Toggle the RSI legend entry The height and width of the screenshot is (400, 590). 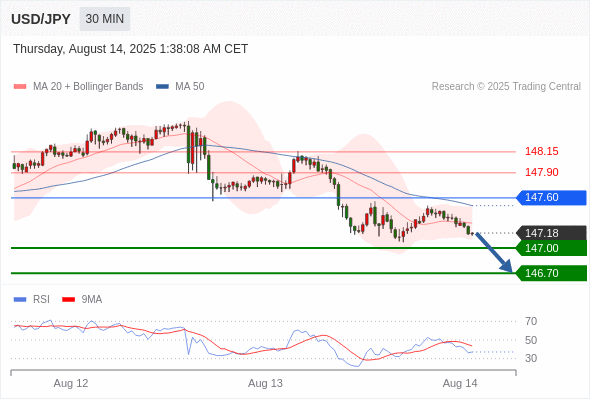(x=32, y=300)
